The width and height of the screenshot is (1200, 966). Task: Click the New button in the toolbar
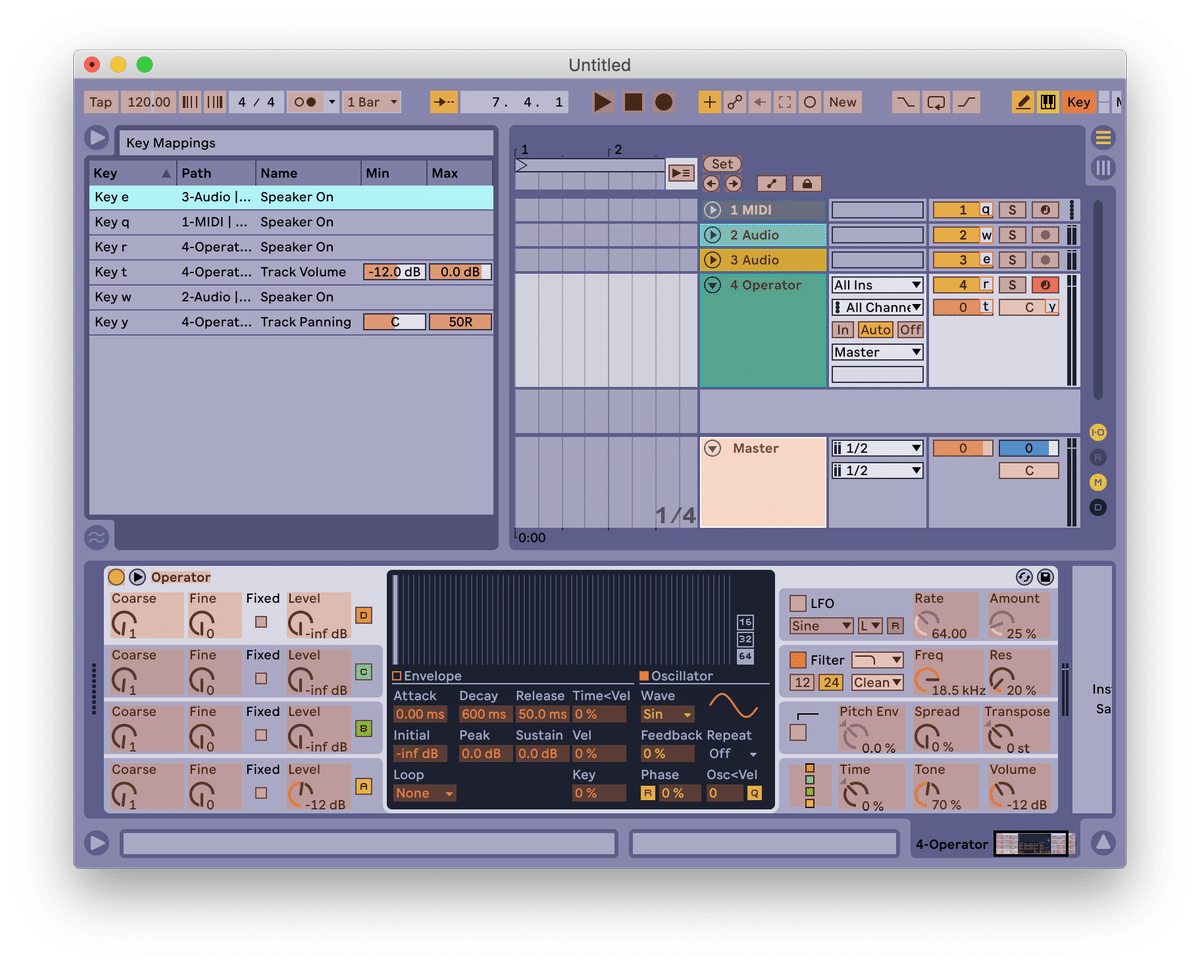pyautogui.click(x=843, y=102)
